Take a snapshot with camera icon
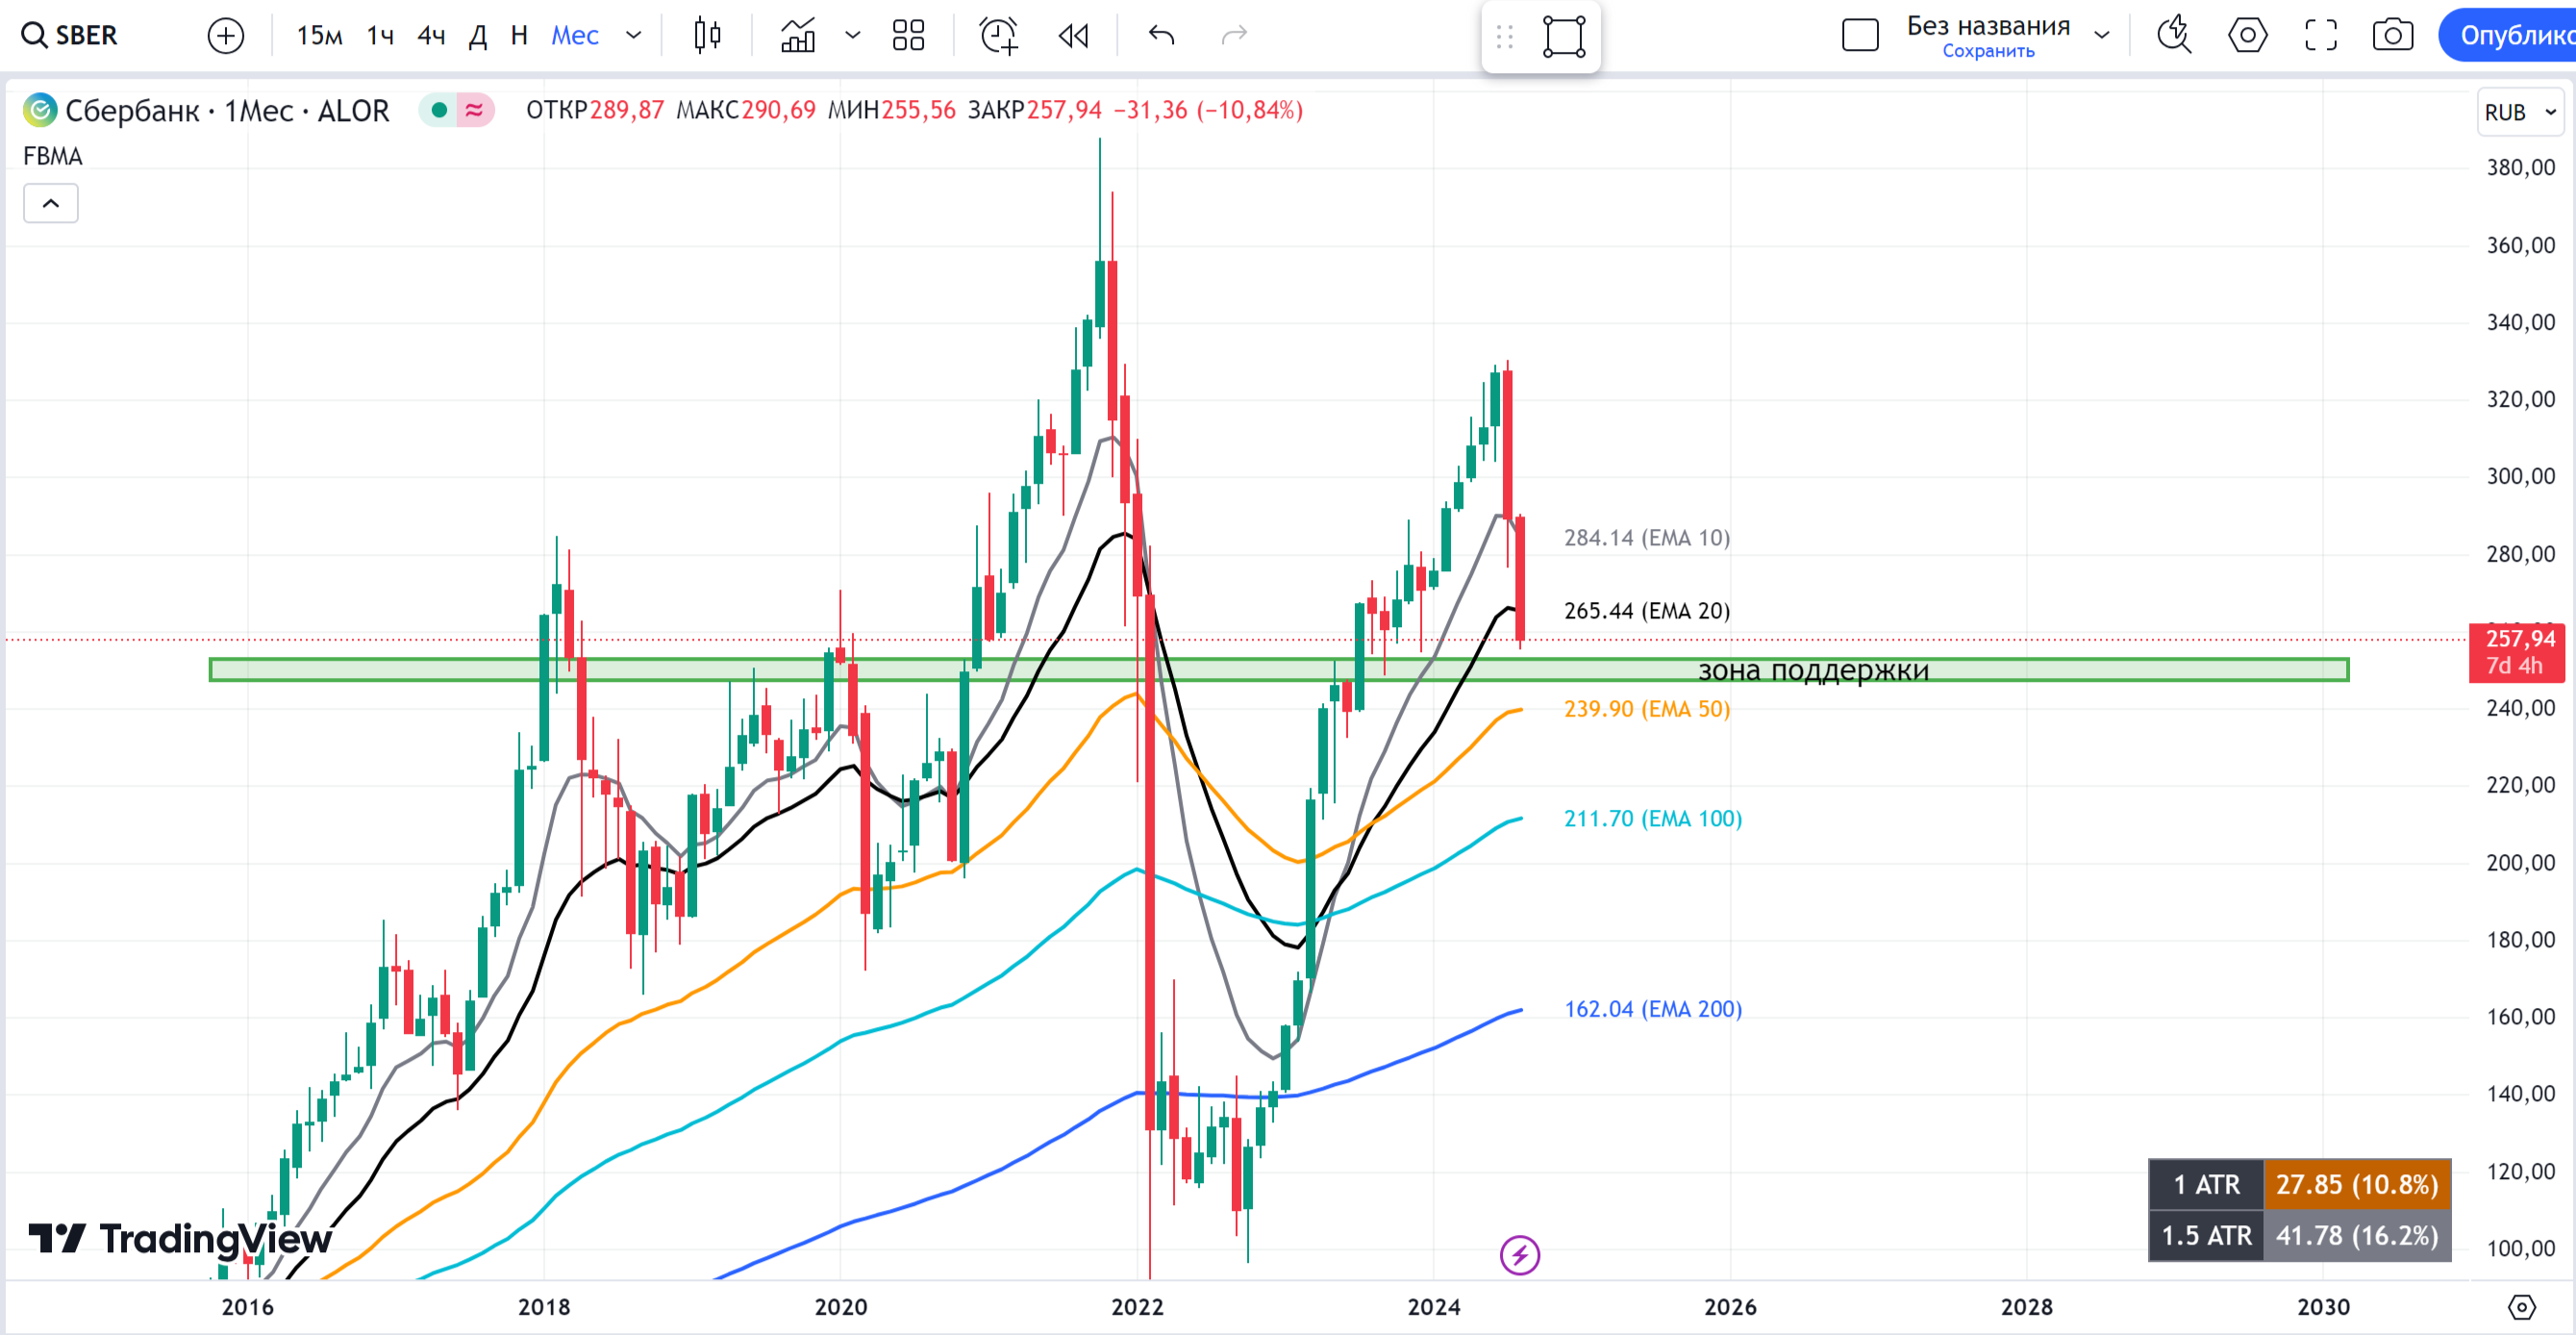2576x1335 pixels. (x=2392, y=36)
